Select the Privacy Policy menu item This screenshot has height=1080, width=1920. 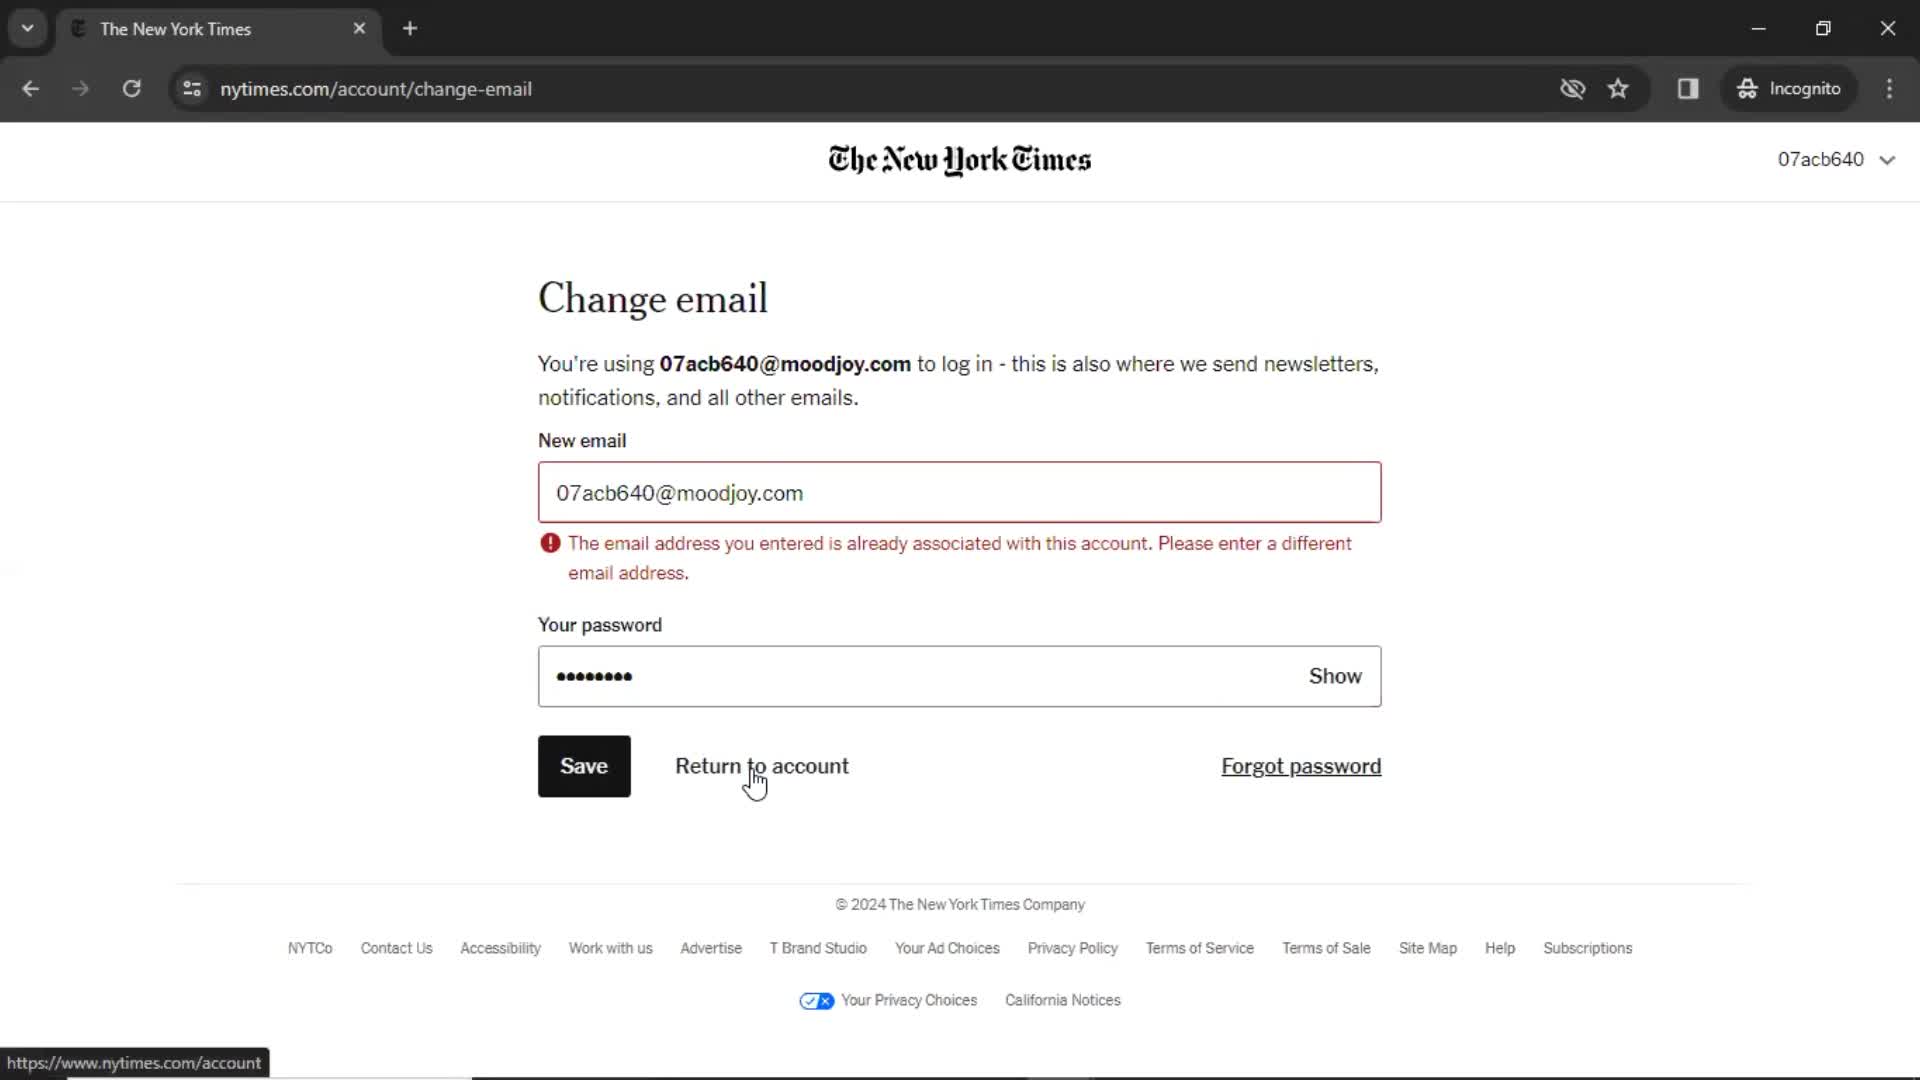click(x=1072, y=947)
